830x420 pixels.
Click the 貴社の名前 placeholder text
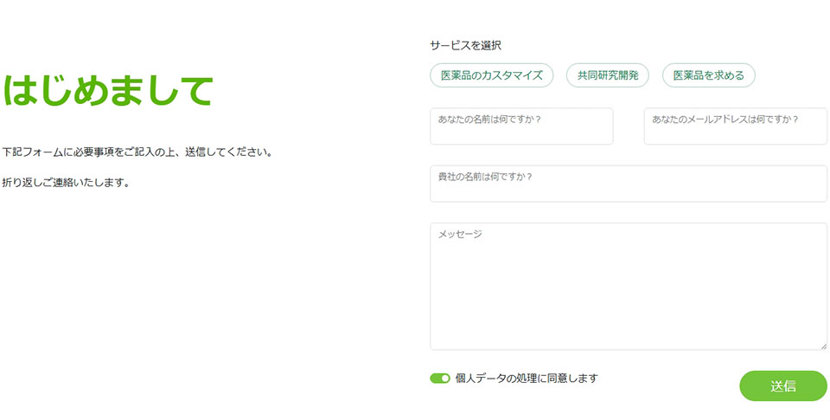tap(485, 177)
